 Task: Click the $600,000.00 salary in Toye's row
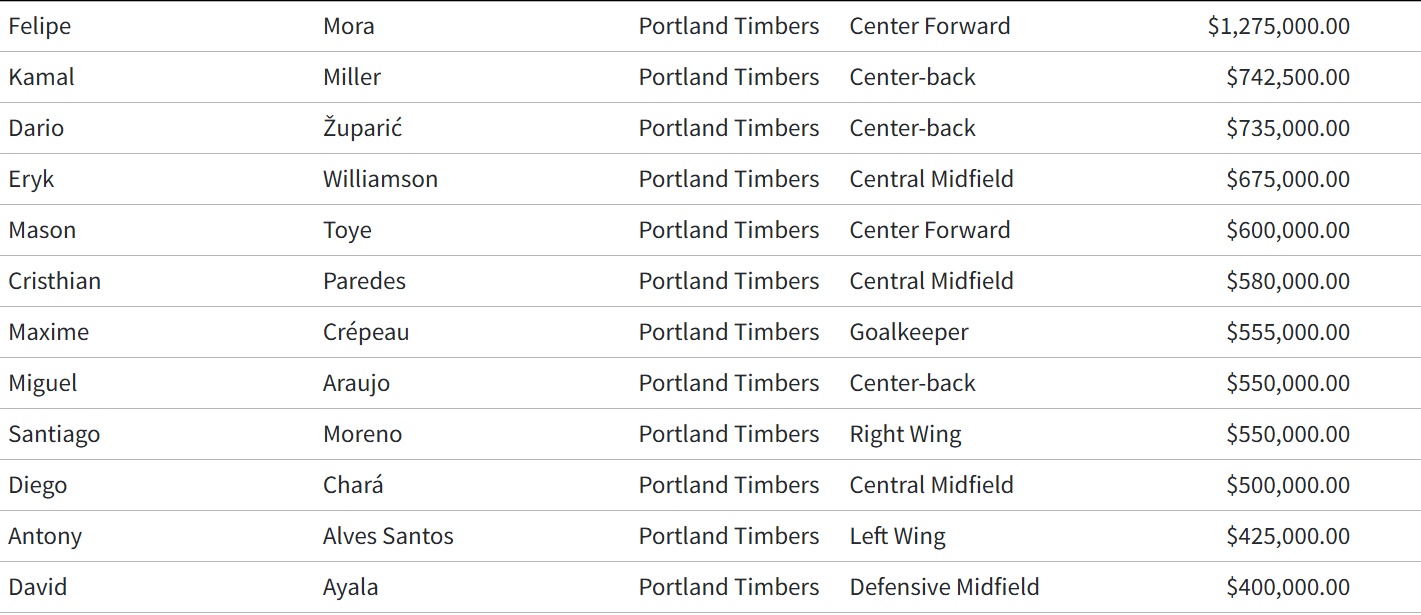coord(1288,230)
